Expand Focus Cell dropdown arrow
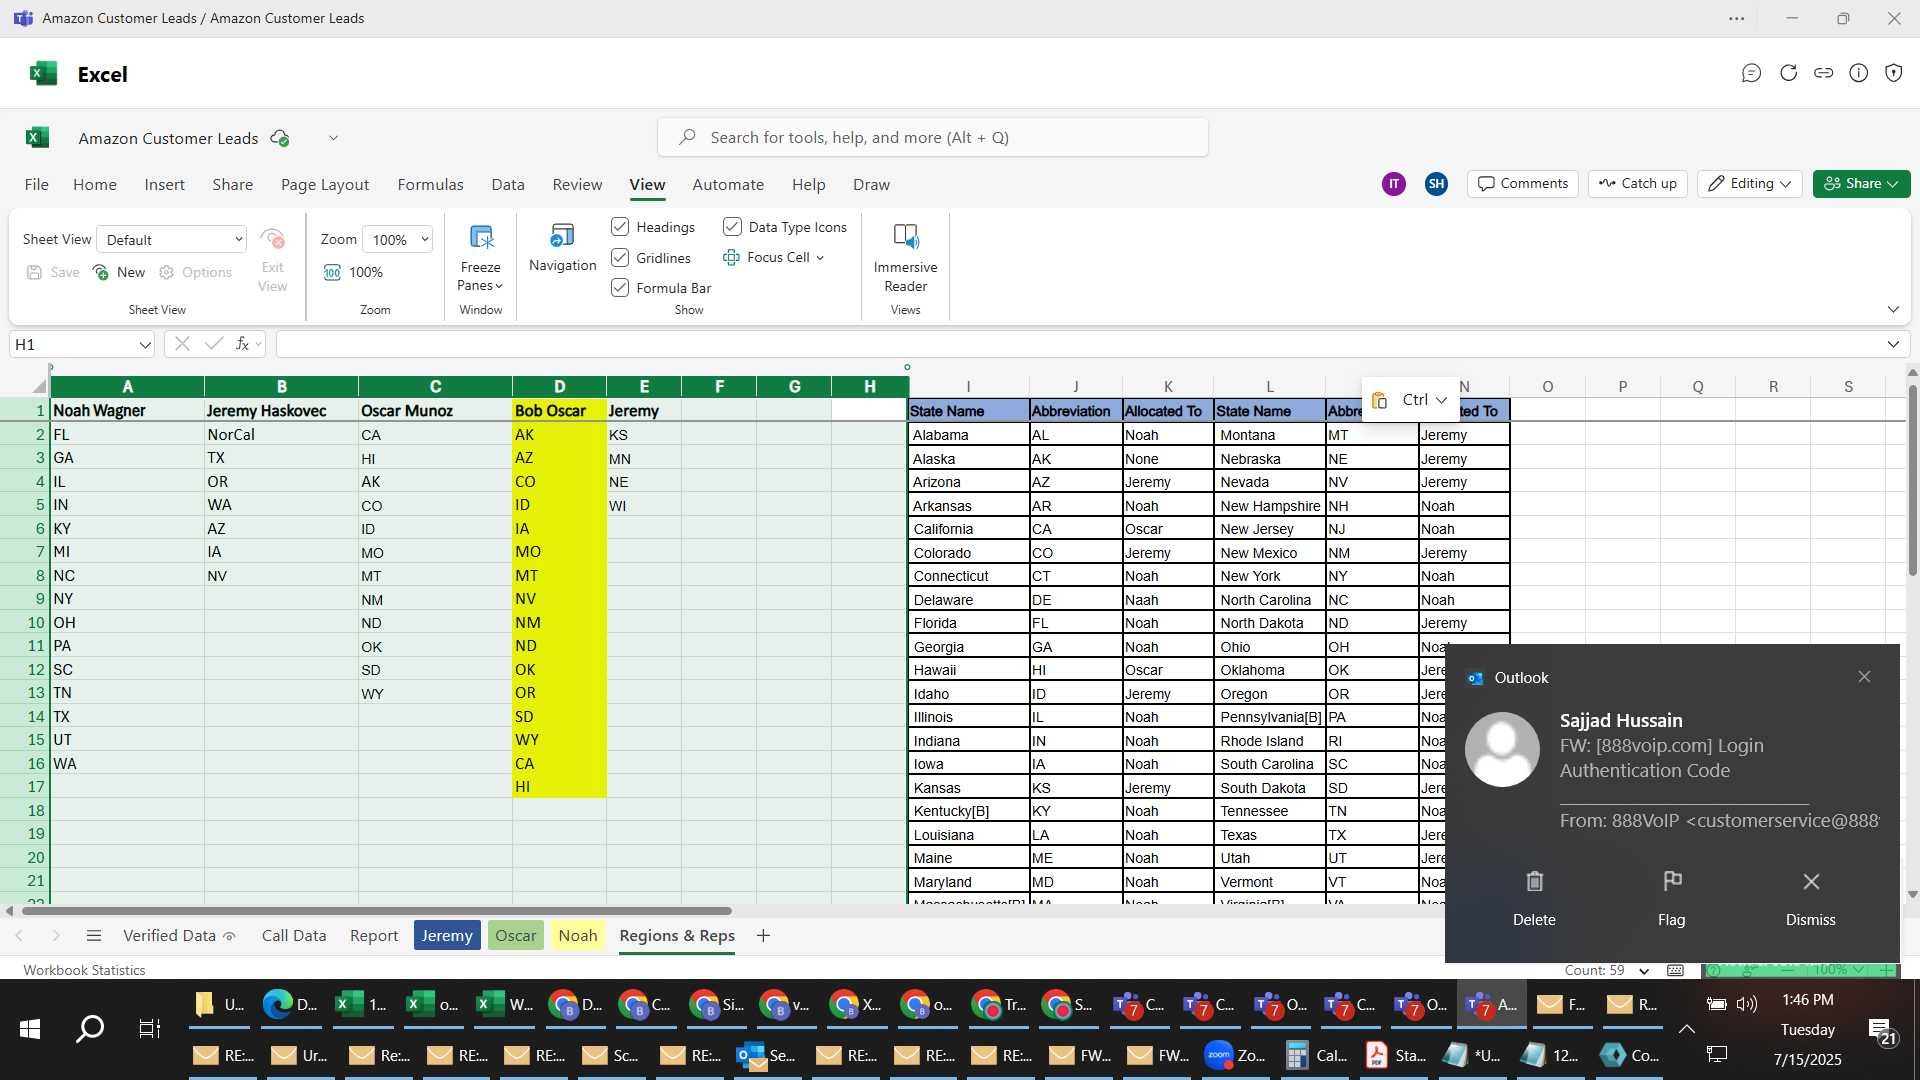The width and height of the screenshot is (1920, 1080). (820, 258)
